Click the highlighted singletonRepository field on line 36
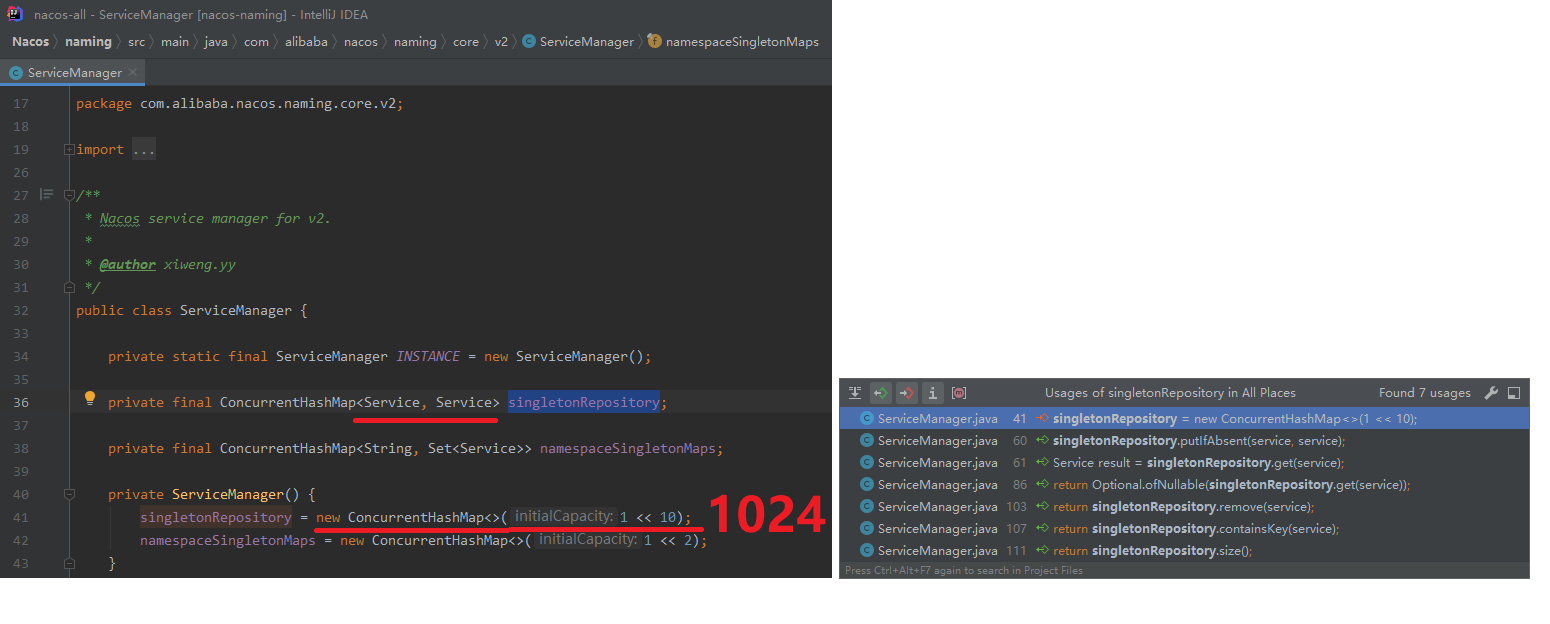Viewport: 1550px width, 624px height. point(584,402)
